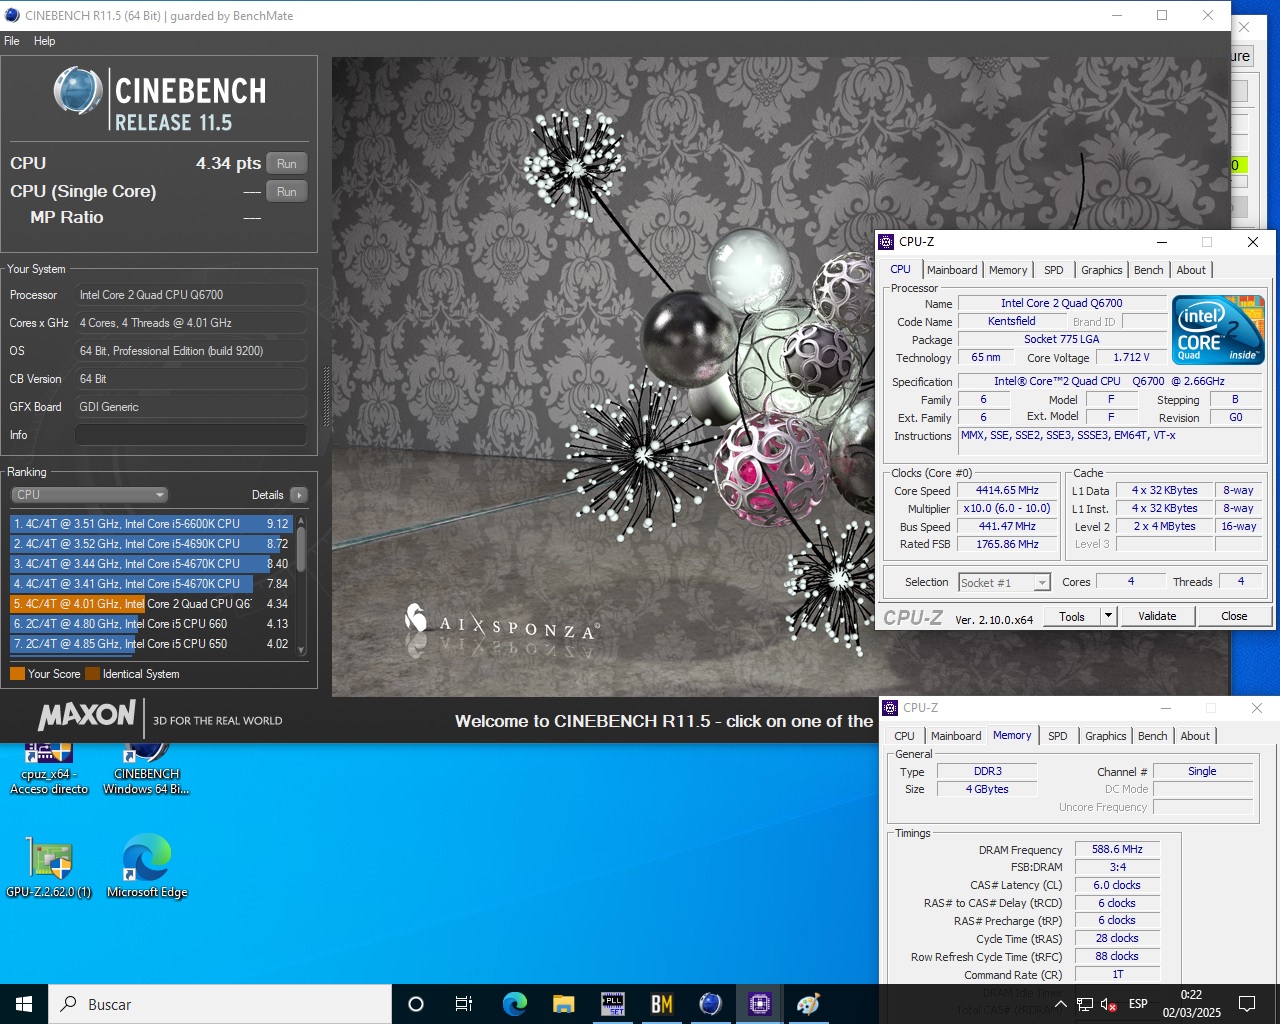The image size is (1280, 1024).
Task: Click the upper CPU-Z title bar icon
Action: tap(886, 241)
